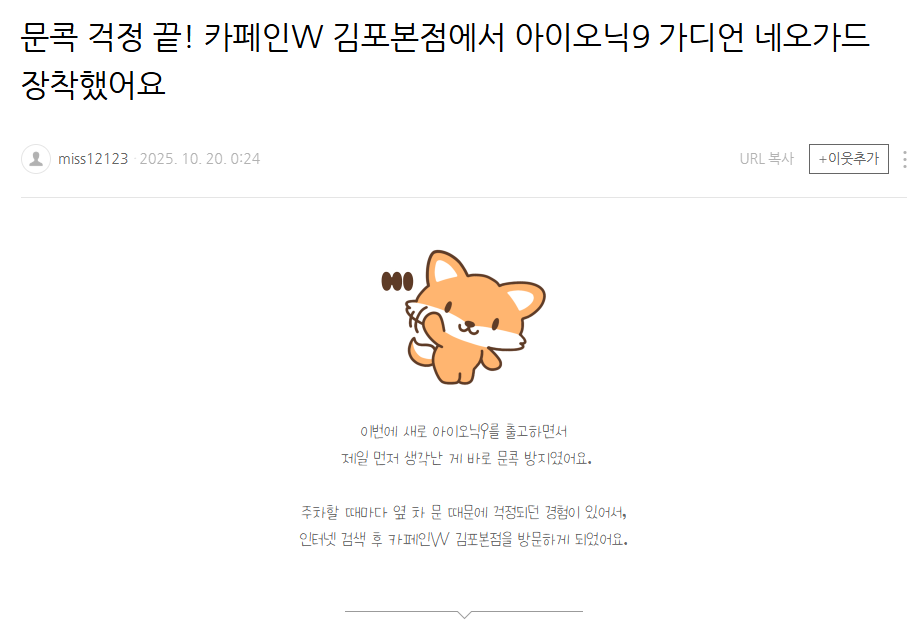The width and height of the screenshot is (914, 633).
Task: Click the sentence '제일 먼저 생각난 게 바로 문콕 방지였어요'
Action: (x=466, y=458)
